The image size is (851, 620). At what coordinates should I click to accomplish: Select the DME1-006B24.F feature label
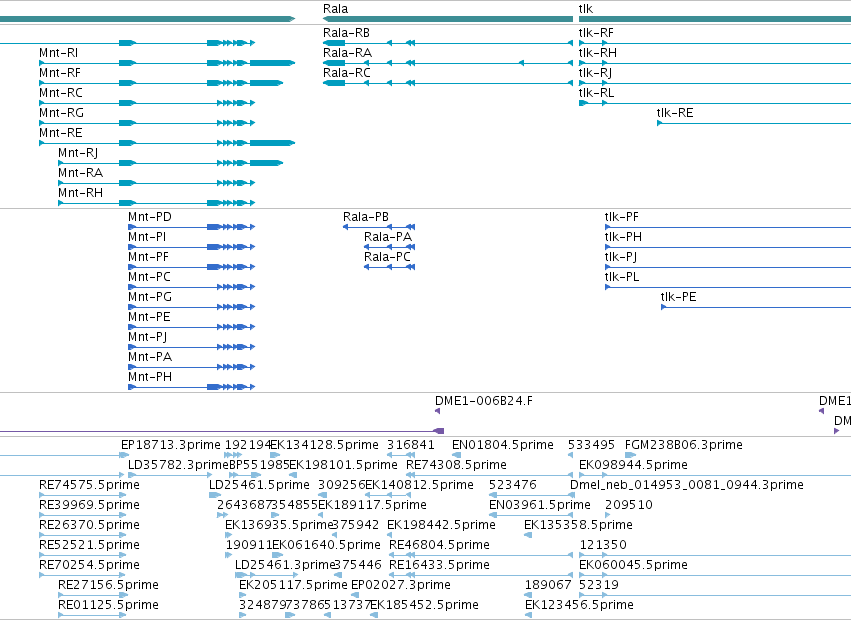point(484,401)
